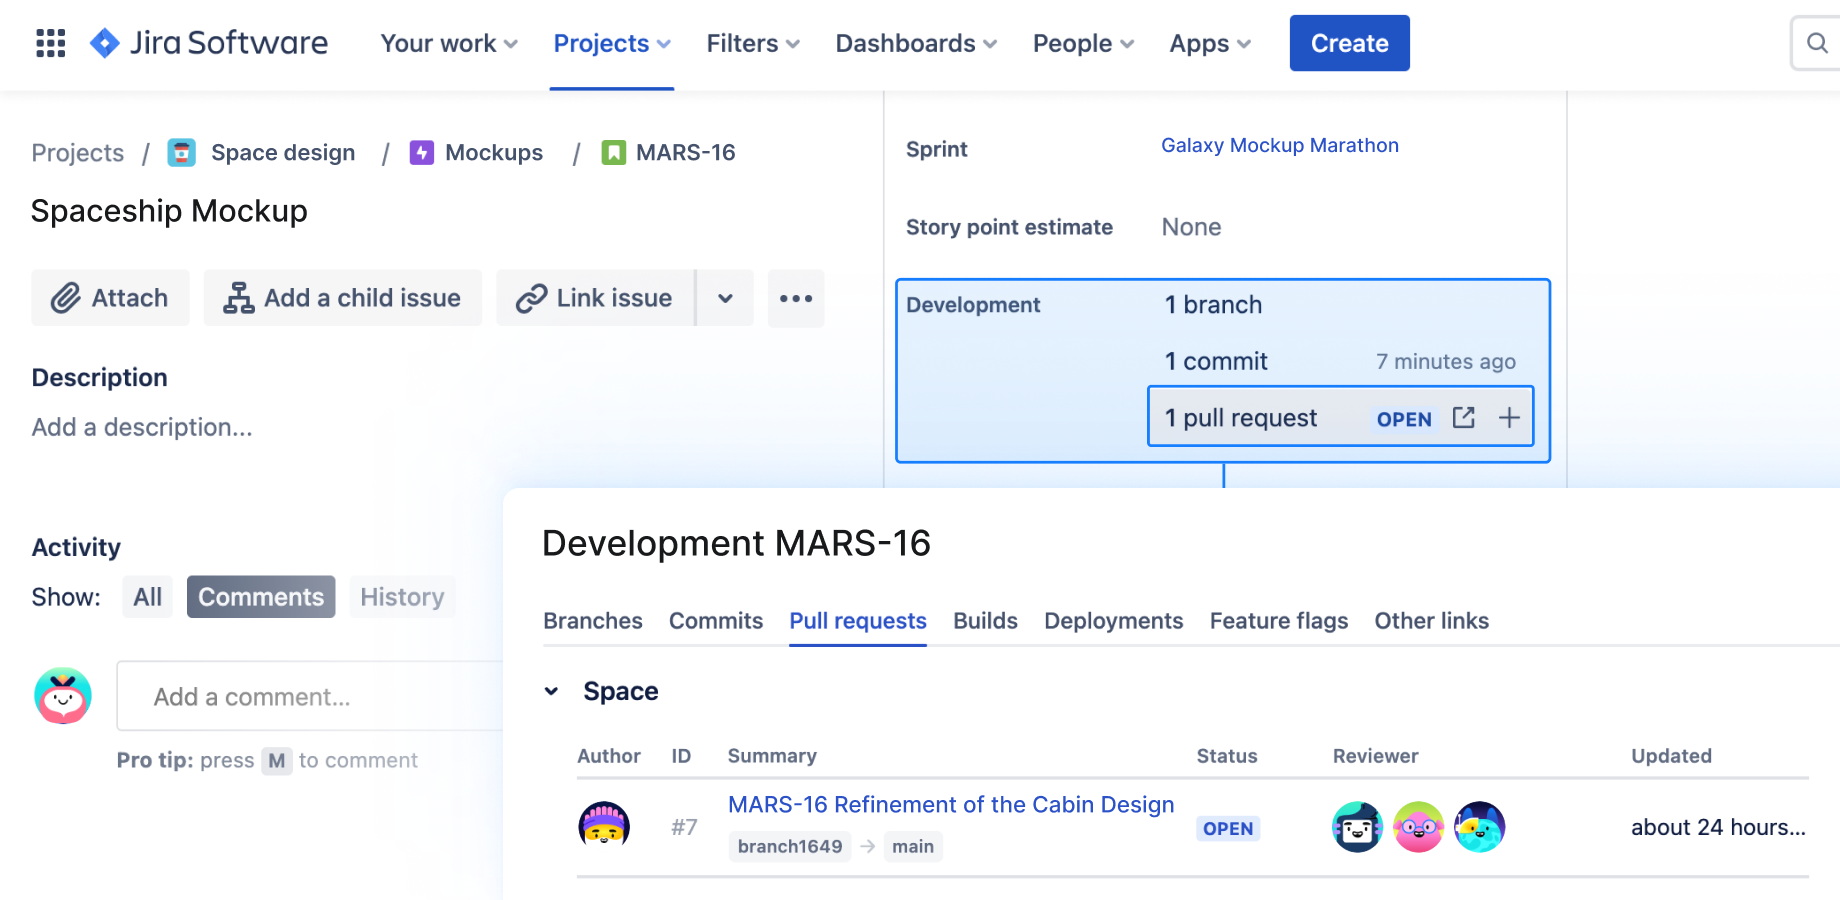Click the 1 pull request entry
1840x900 pixels.
click(x=1240, y=418)
